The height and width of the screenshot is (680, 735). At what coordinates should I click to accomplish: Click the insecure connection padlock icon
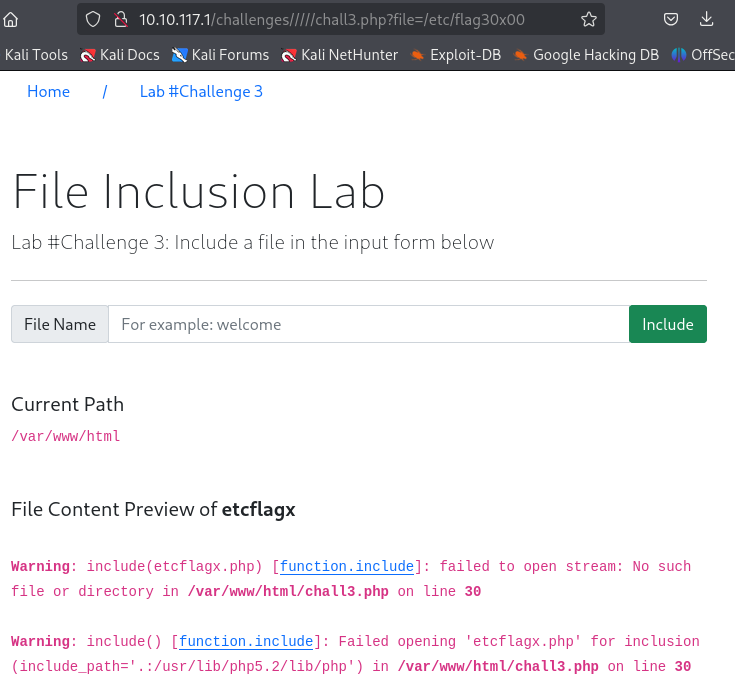pyautogui.click(x=121, y=19)
